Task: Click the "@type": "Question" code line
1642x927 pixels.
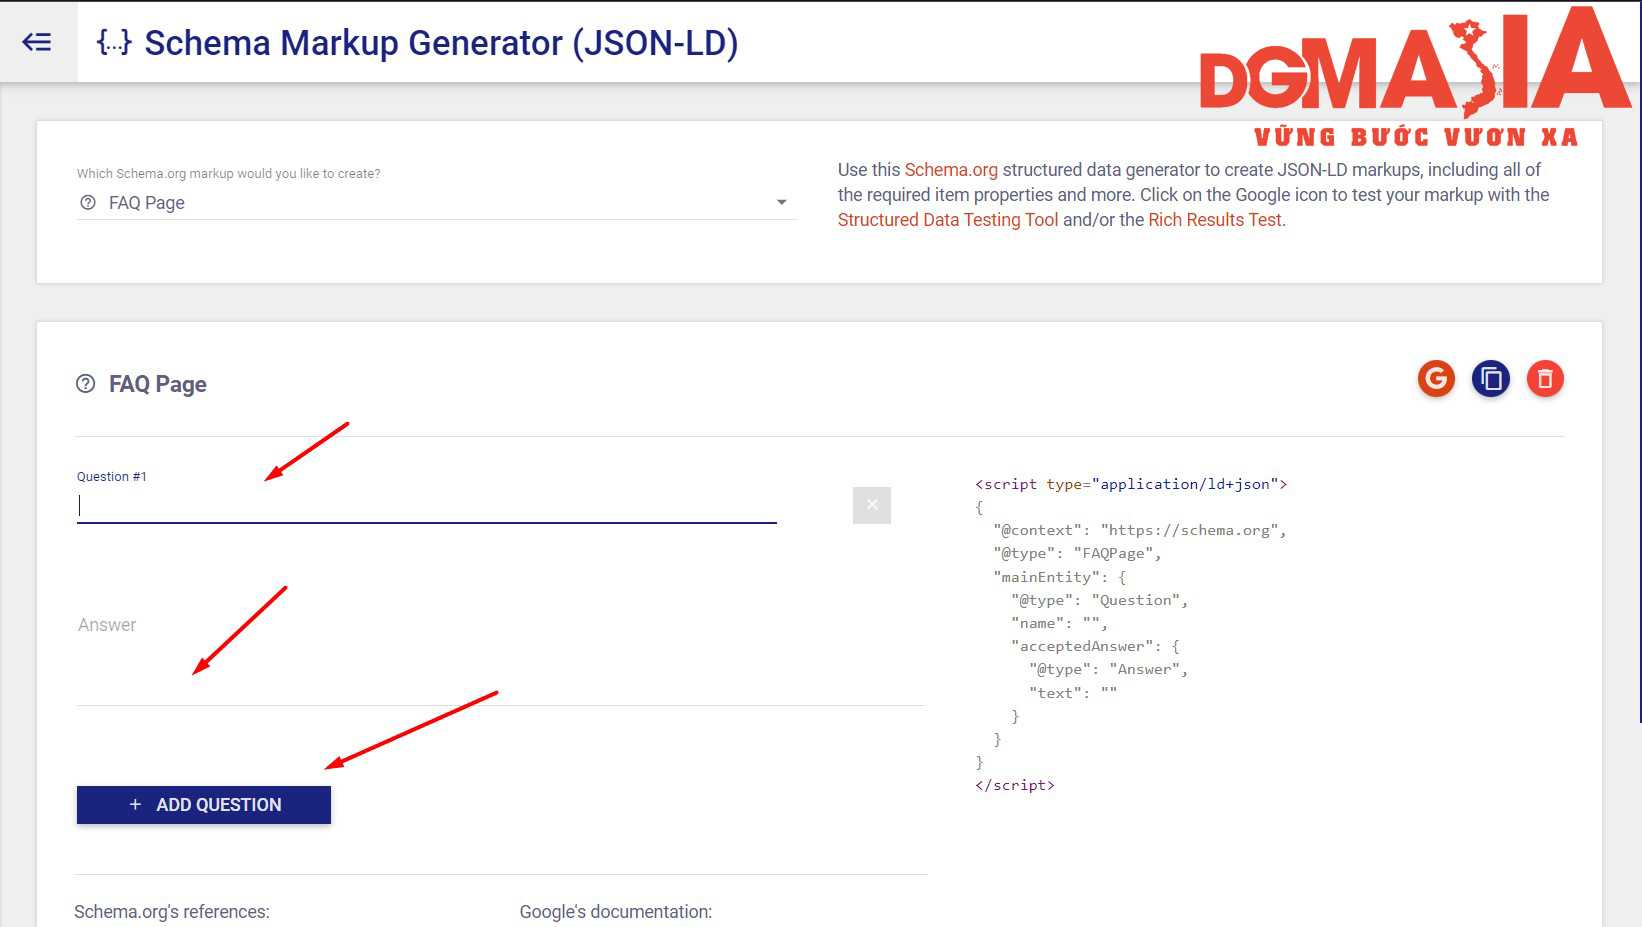Action: pos(1100,600)
